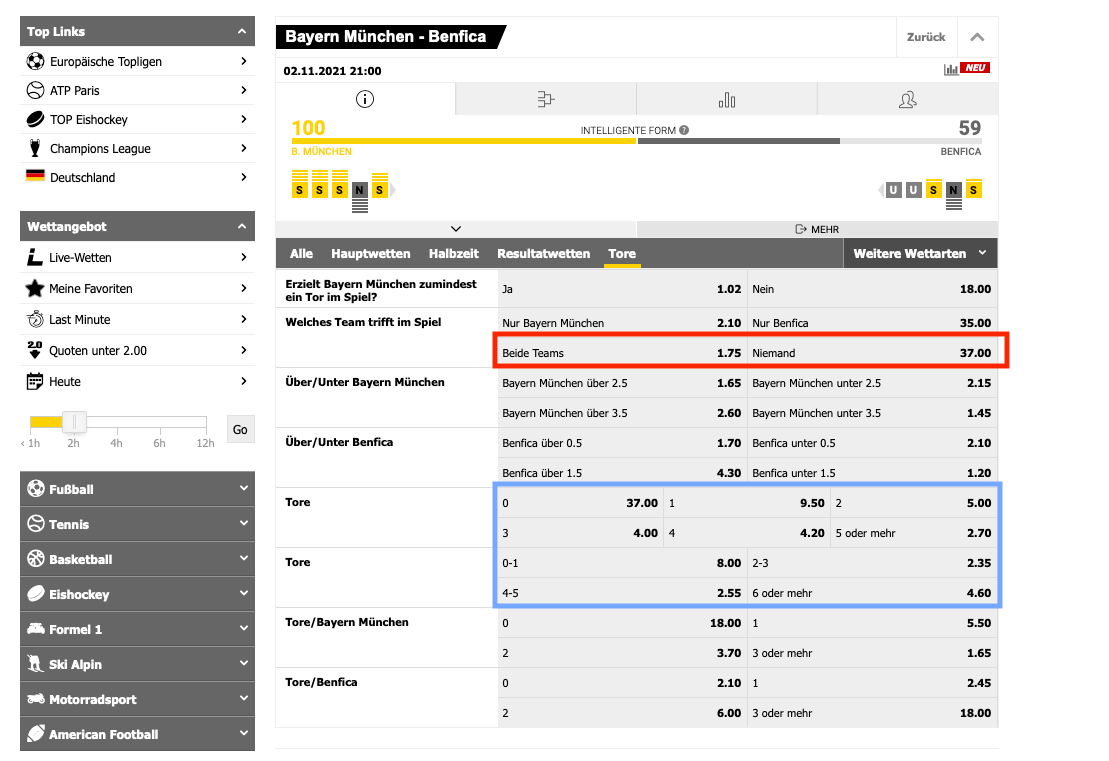Viewport: 1109px width, 761px height.
Task: Collapse the match panel with the up chevron
Action: 977,37
